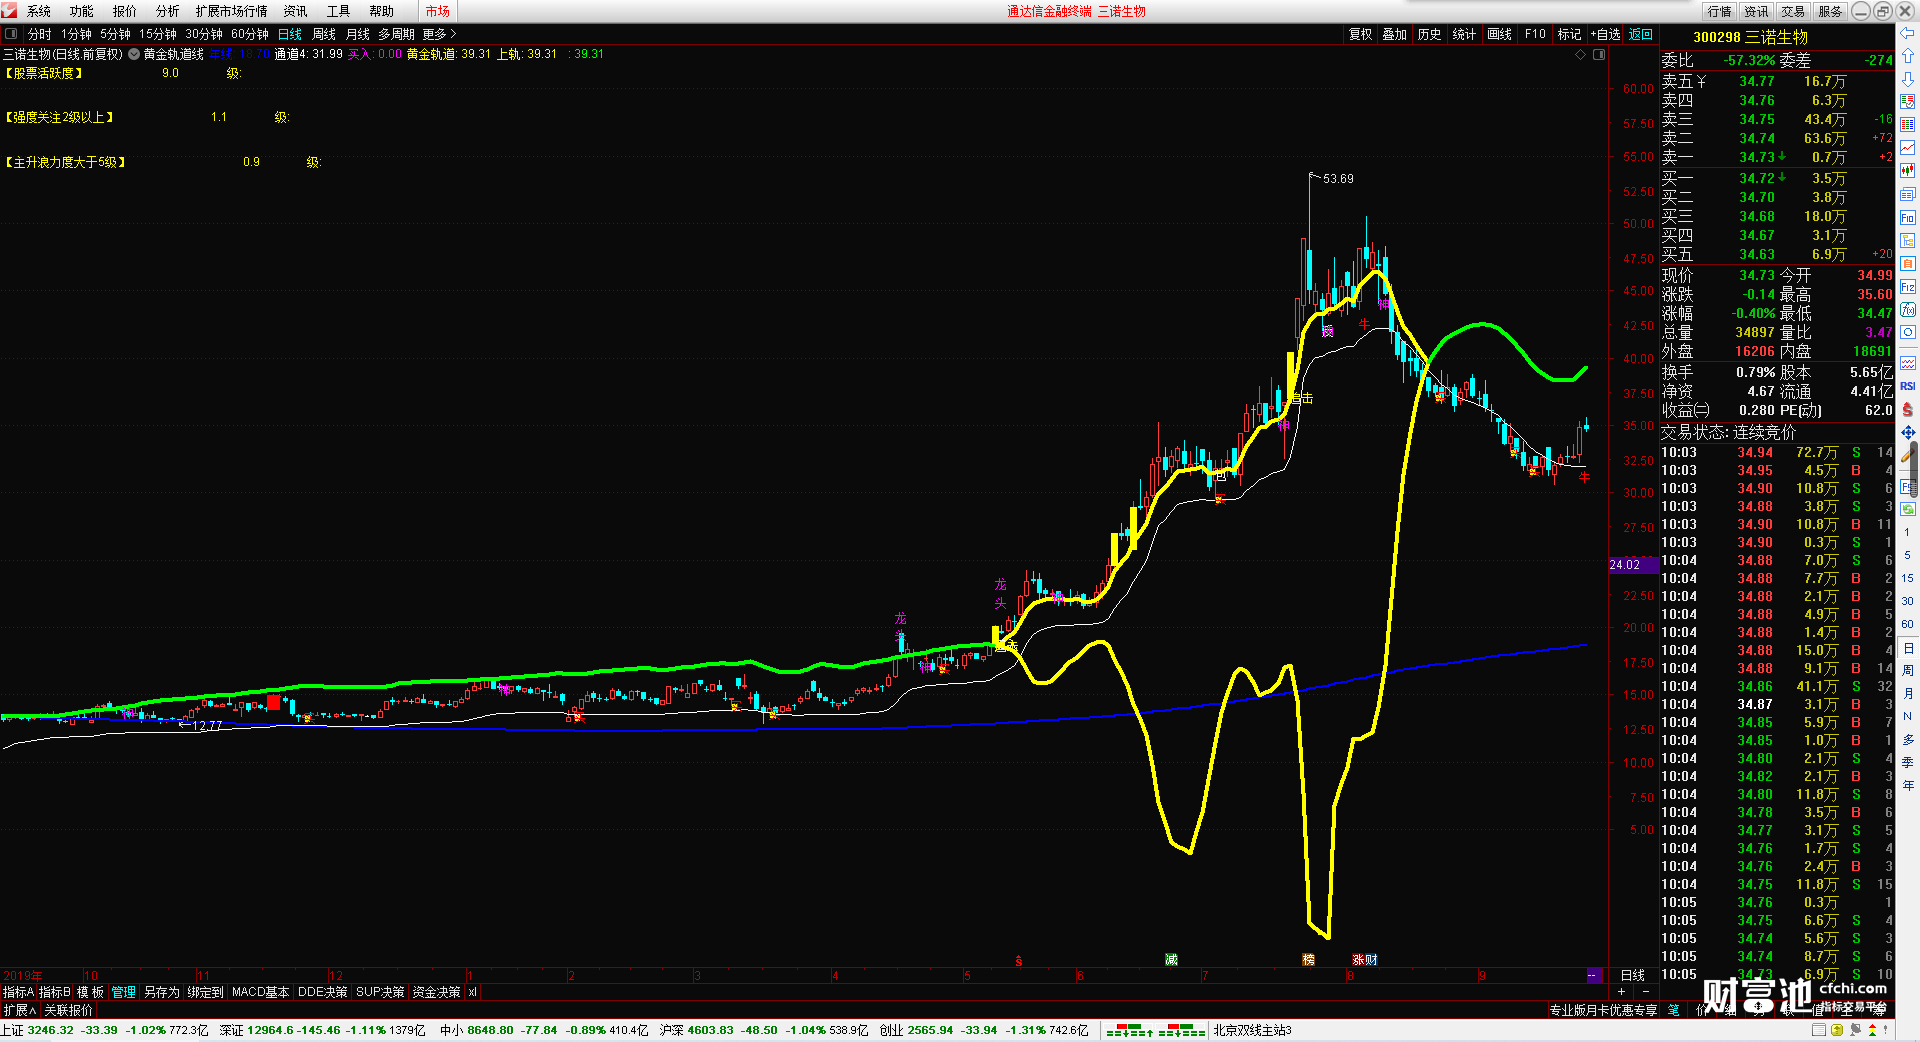1920x1042 pixels.
Task: Open the 分析 menu
Action: pyautogui.click(x=167, y=11)
